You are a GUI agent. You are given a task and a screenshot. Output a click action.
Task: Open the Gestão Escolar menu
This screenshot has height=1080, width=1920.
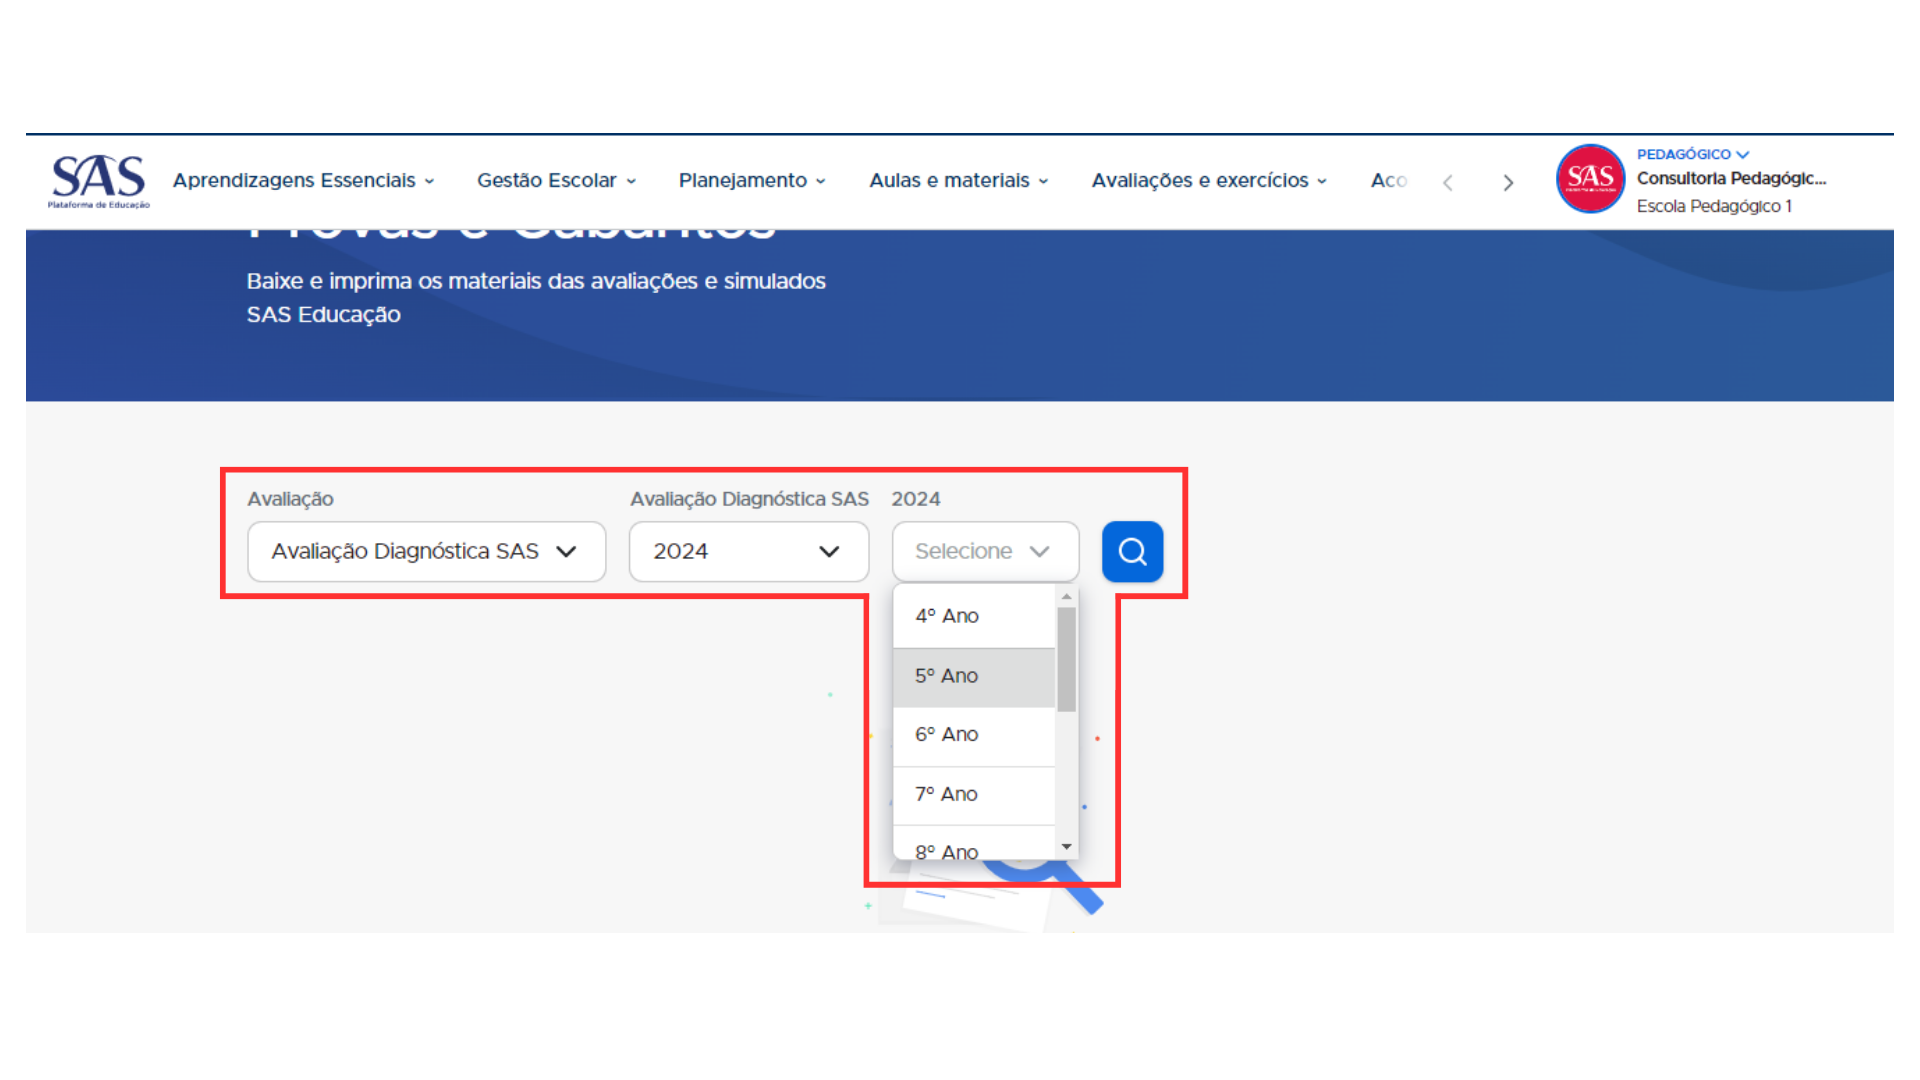pyautogui.click(x=556, y=181)
